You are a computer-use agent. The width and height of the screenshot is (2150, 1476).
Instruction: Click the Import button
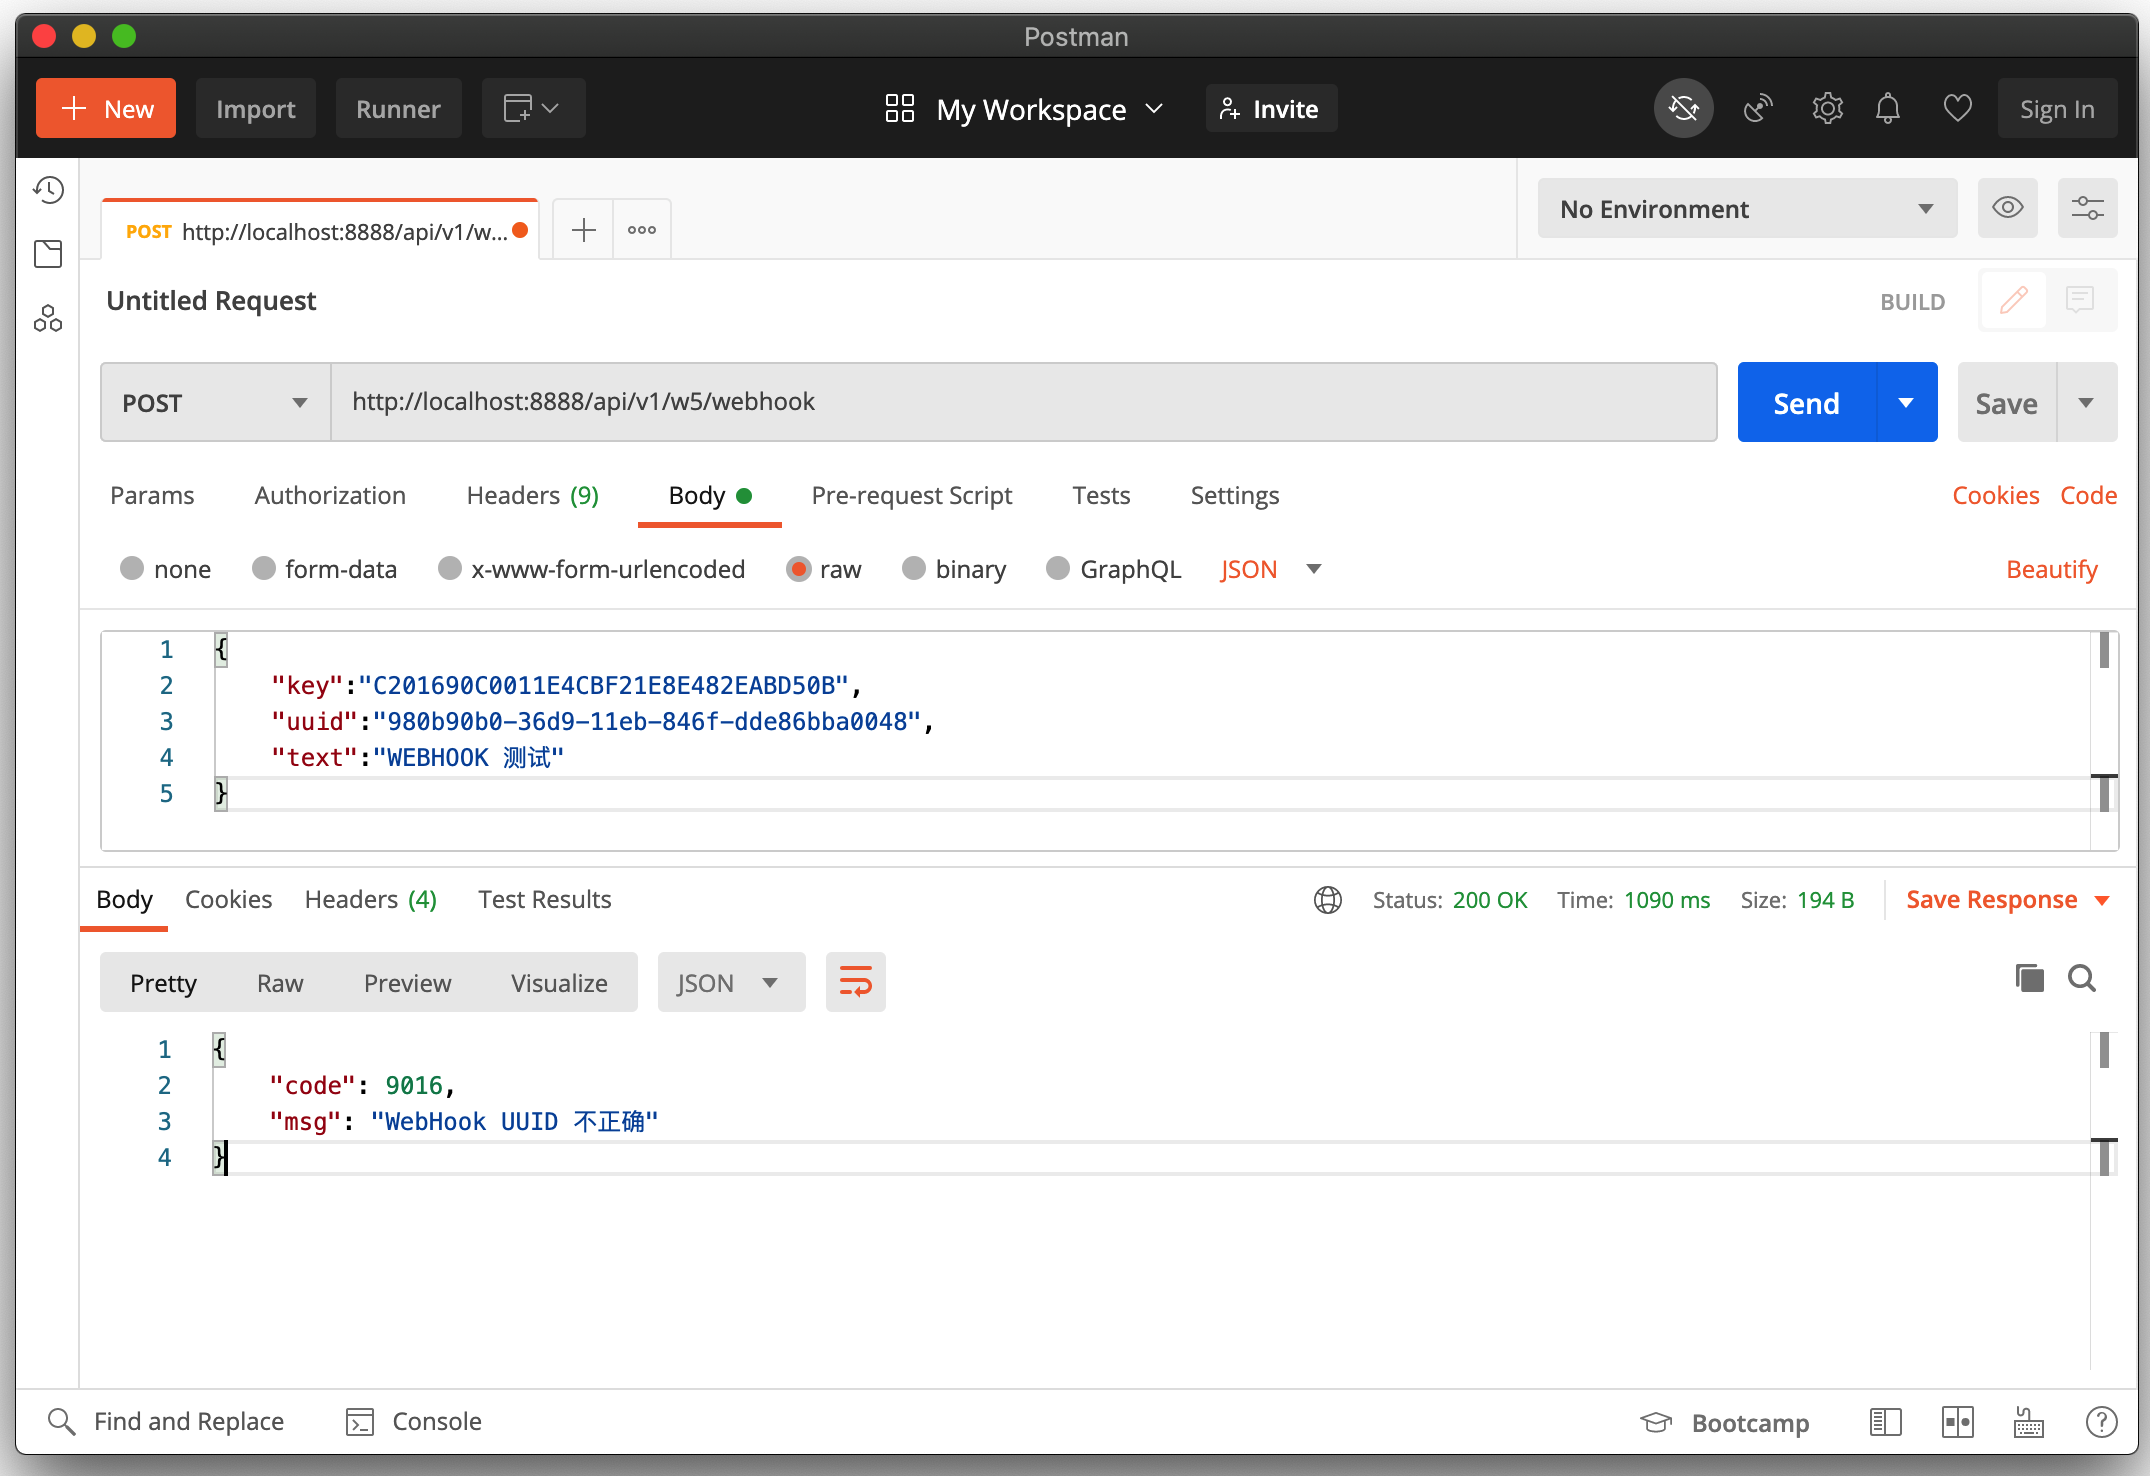(255, 109)
